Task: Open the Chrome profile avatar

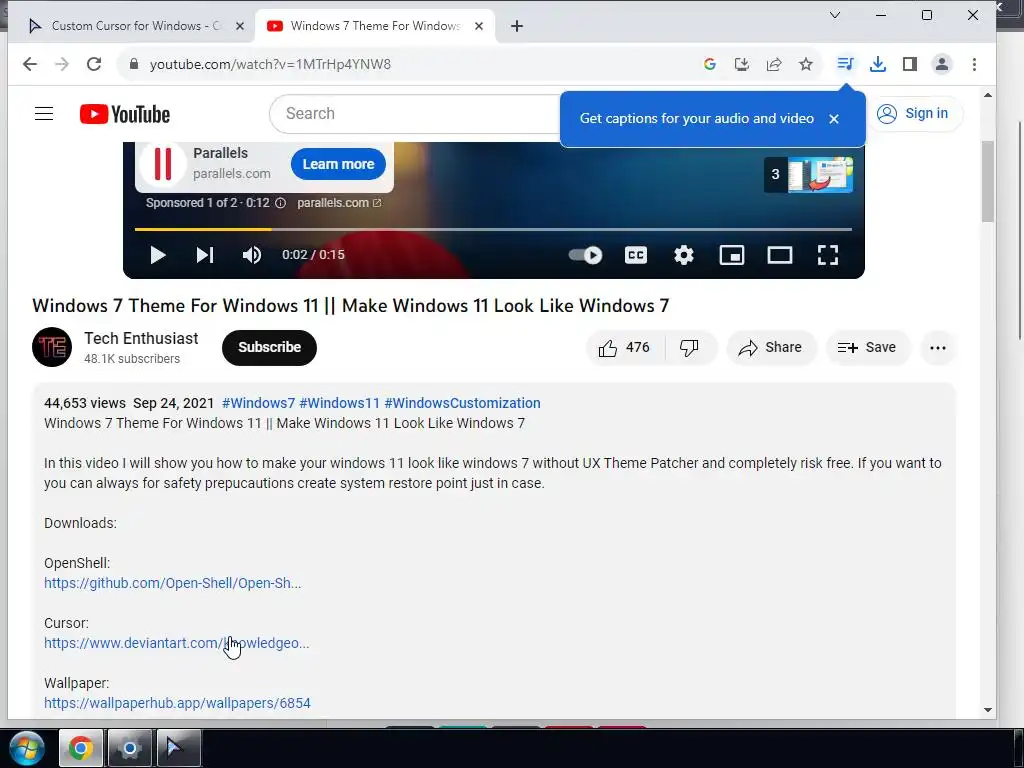Action: tap(942, 64)
